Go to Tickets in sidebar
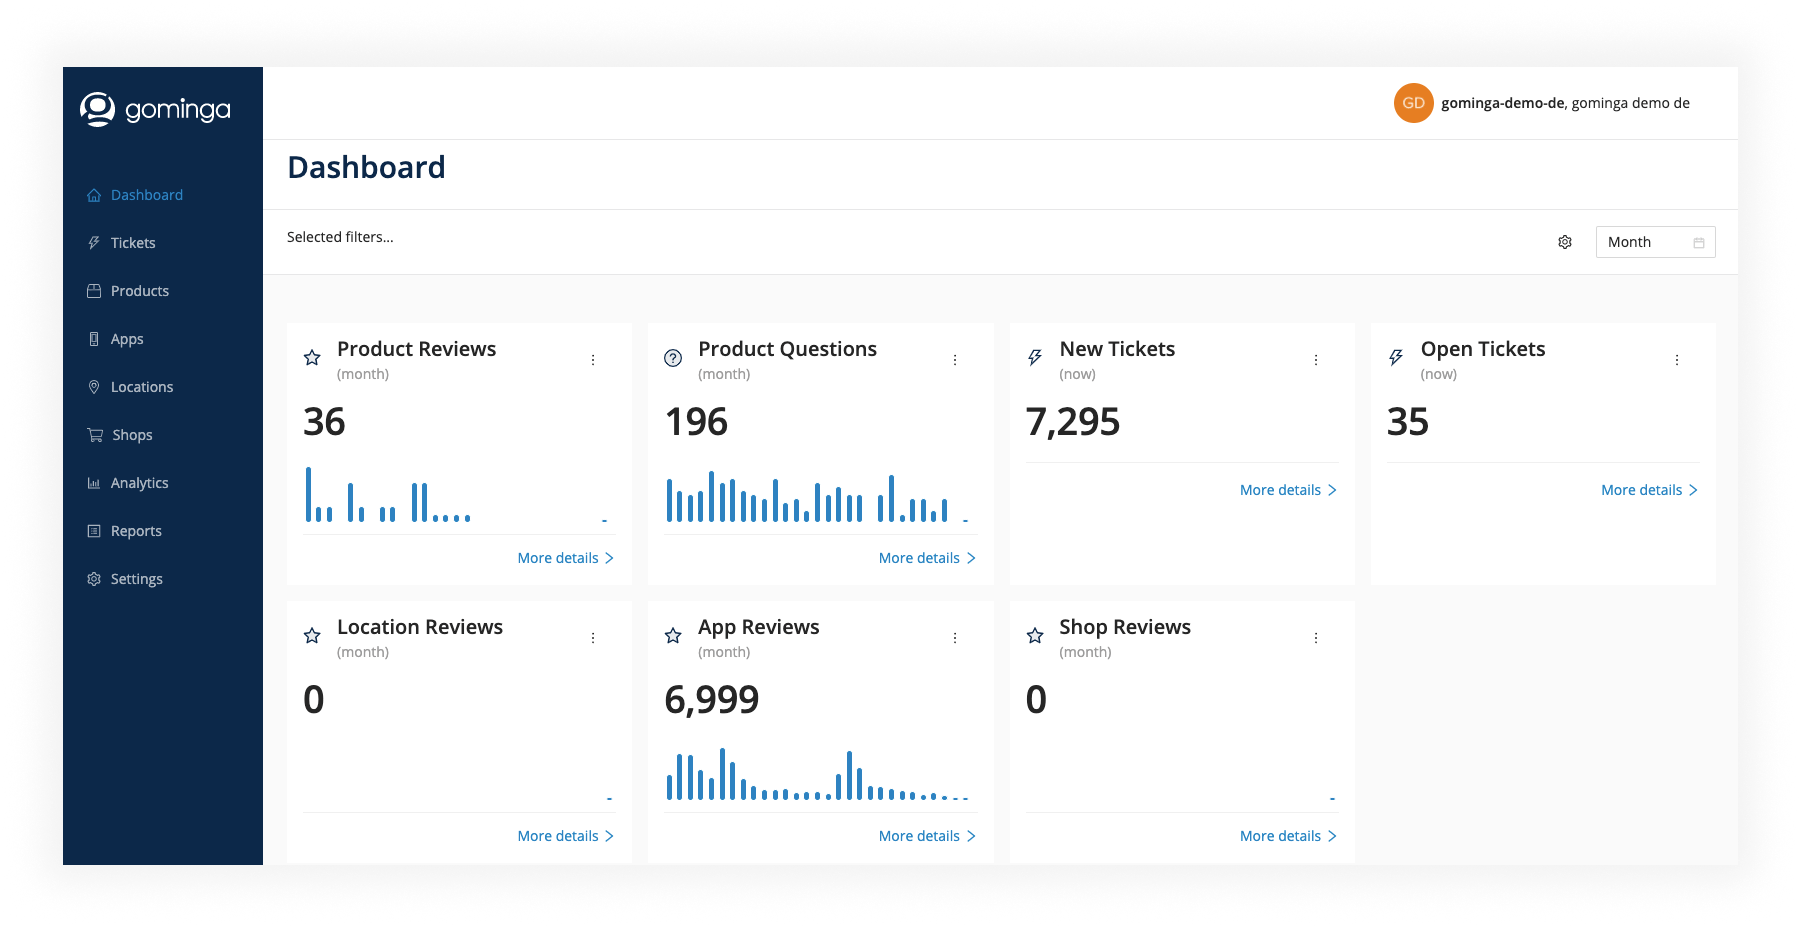The width and height of the screenshot is (1799, 926). point(133,243)
